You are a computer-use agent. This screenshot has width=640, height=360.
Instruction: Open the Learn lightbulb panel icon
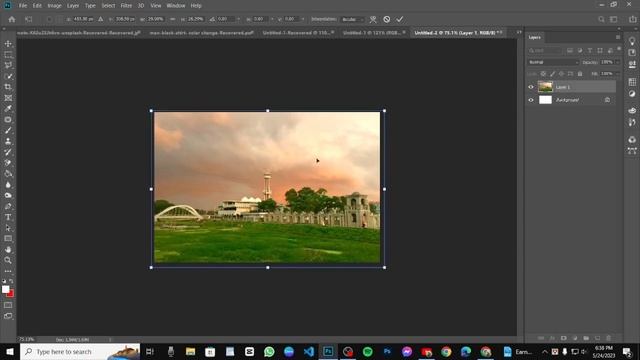[x=632, y=41]
